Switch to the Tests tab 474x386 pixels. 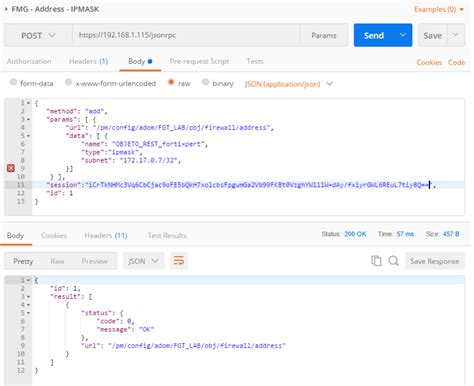[255, 61]
